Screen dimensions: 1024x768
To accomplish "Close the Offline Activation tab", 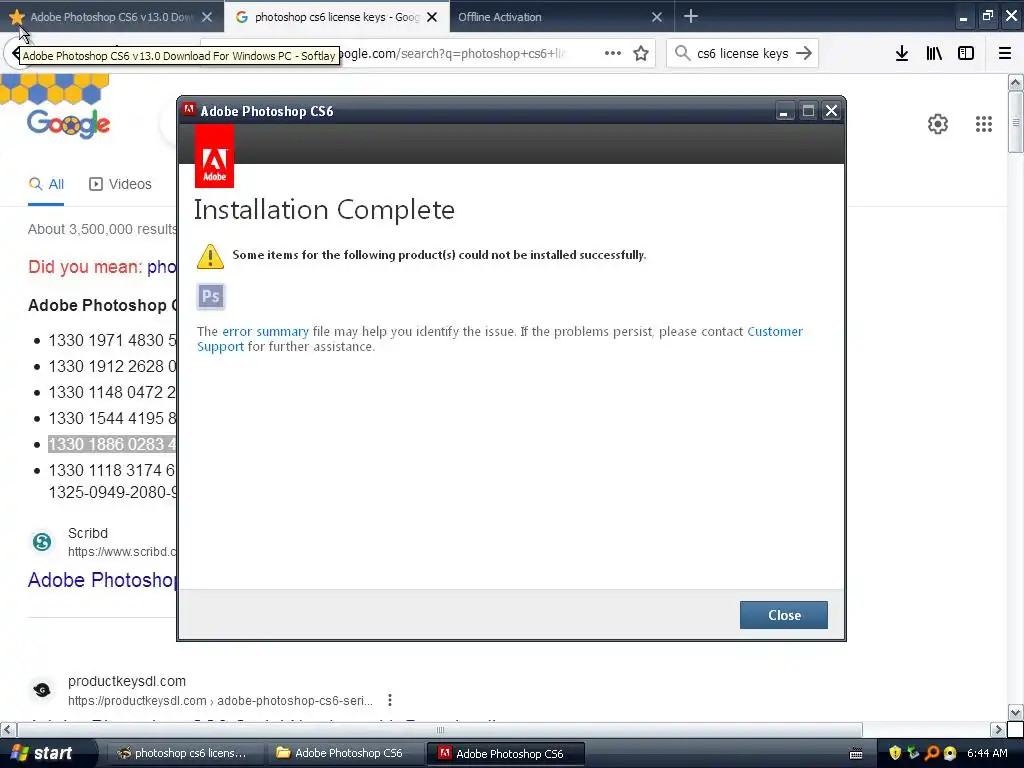I will pyautogui.click(x=657, y=17).
